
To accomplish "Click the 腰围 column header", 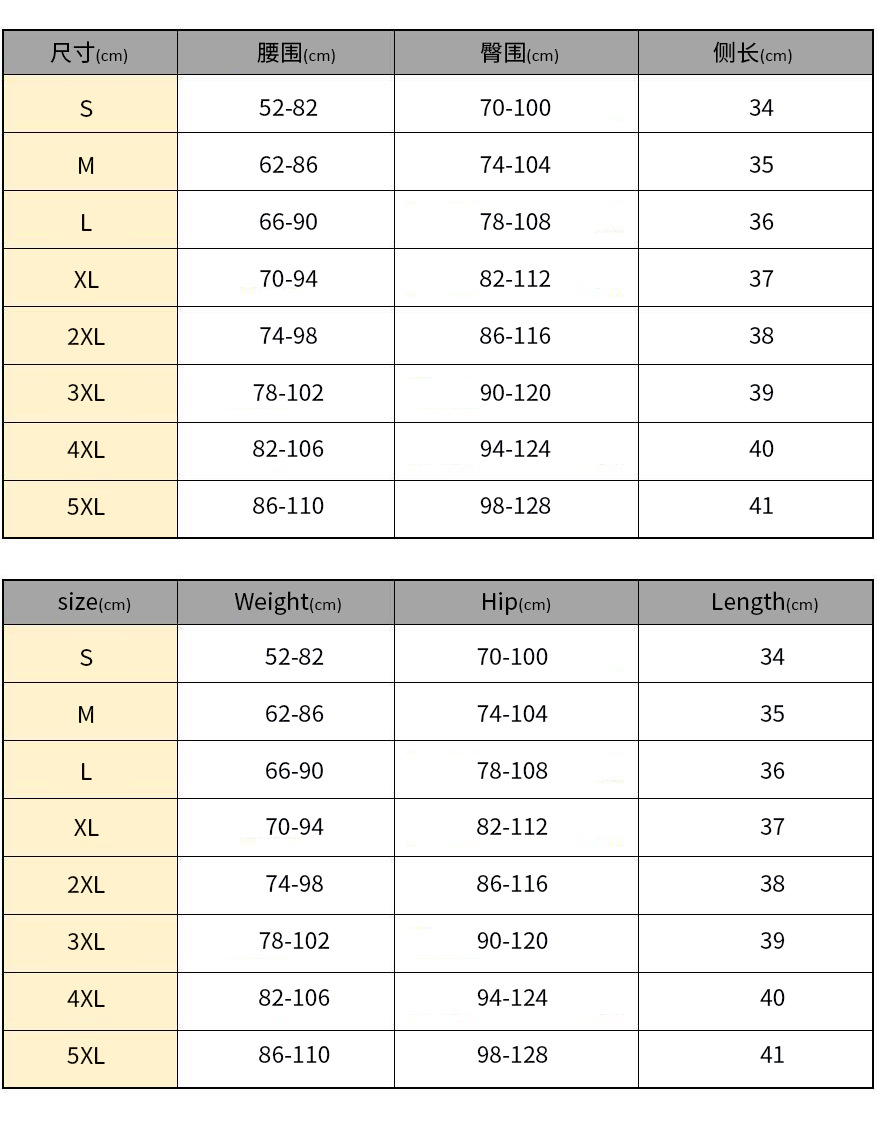I will (x=295, y=53).
